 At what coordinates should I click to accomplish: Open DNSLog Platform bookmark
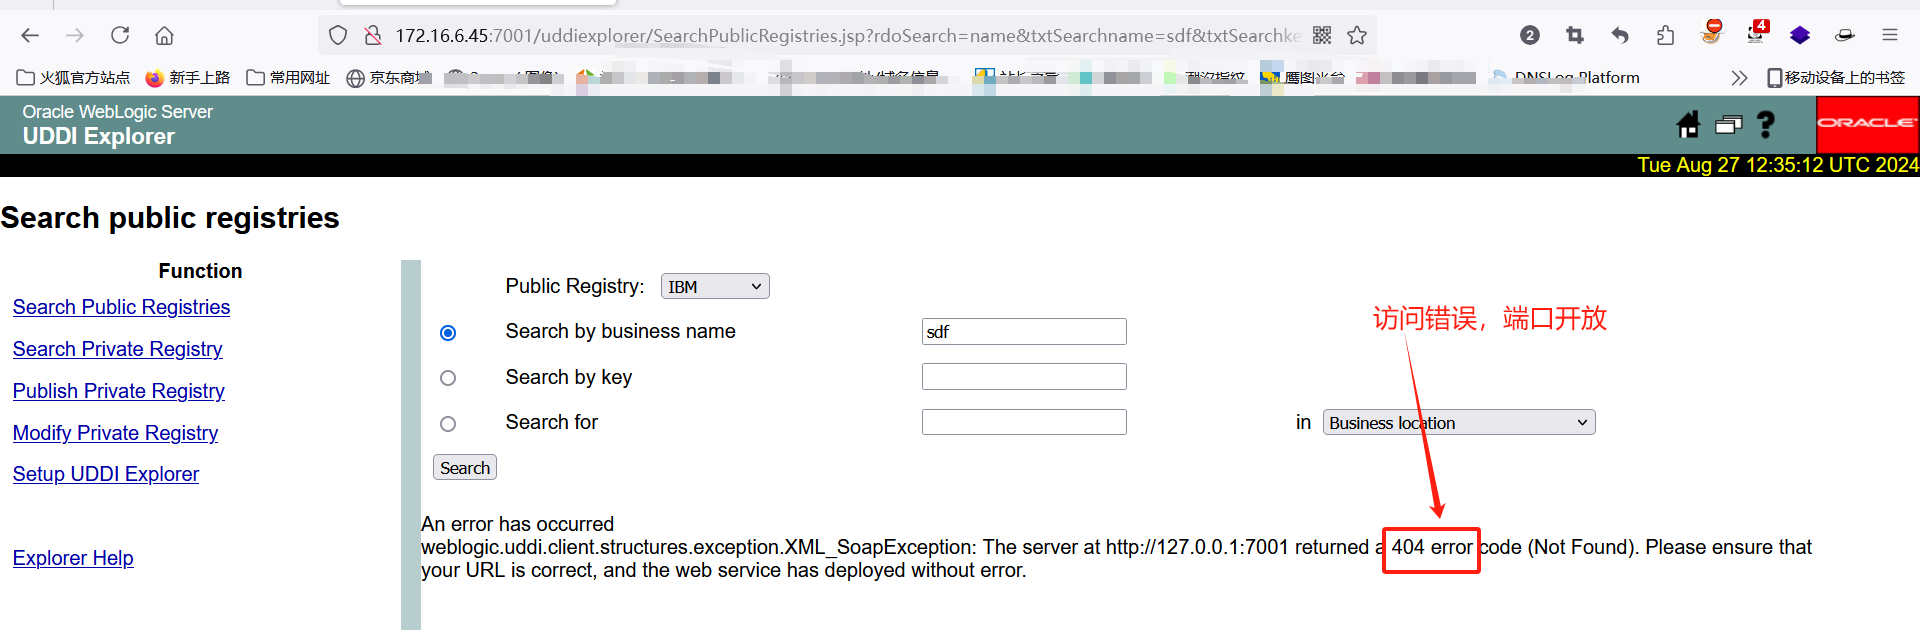point(1565,78)
